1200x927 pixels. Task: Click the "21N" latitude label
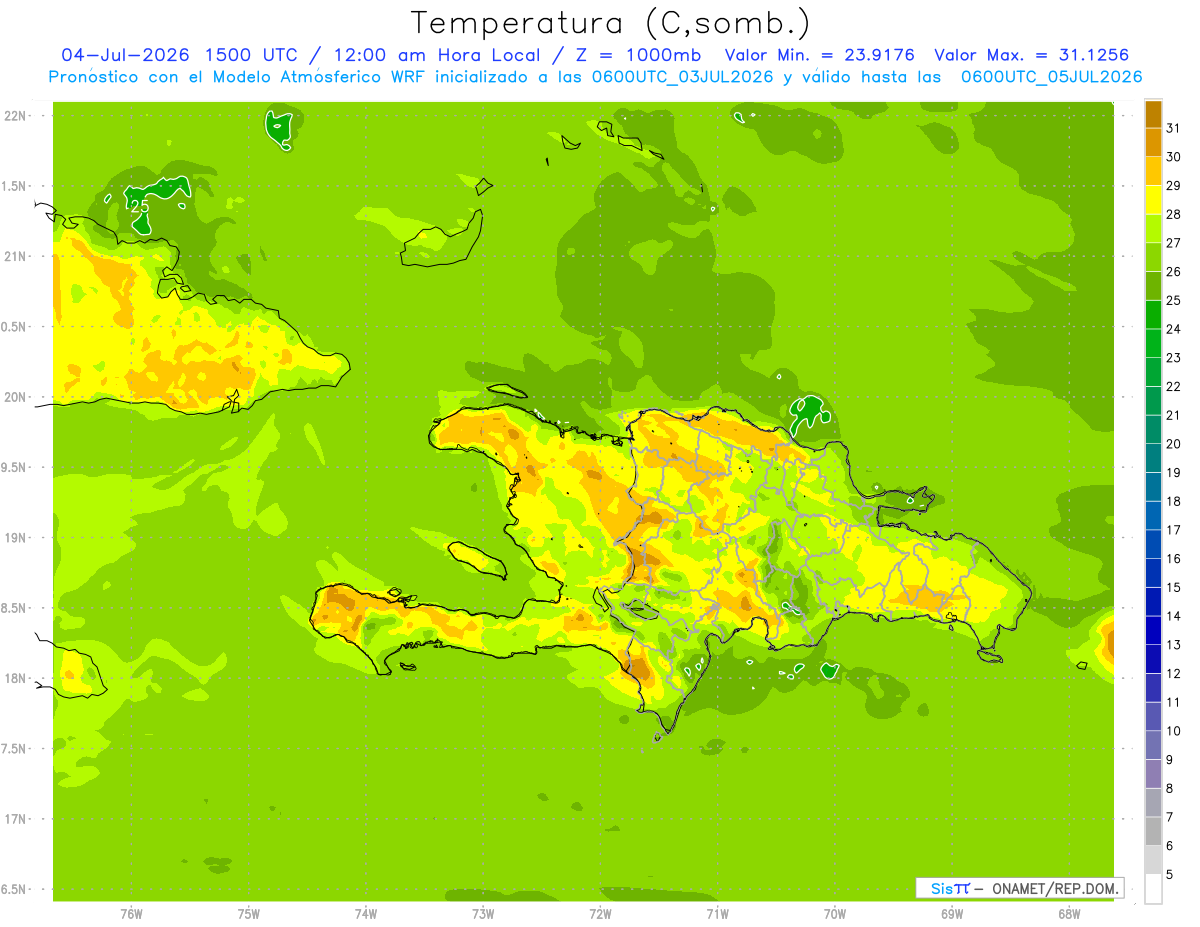(x=15, y=257)
